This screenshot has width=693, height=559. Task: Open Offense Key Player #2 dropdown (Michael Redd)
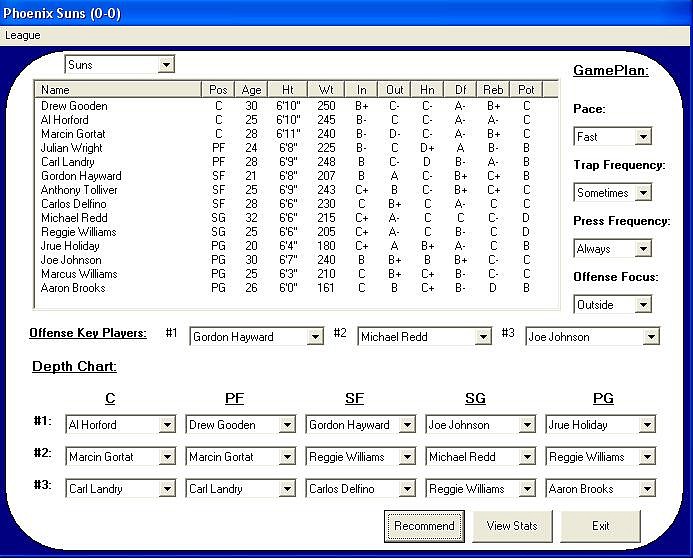click(425, 337)
